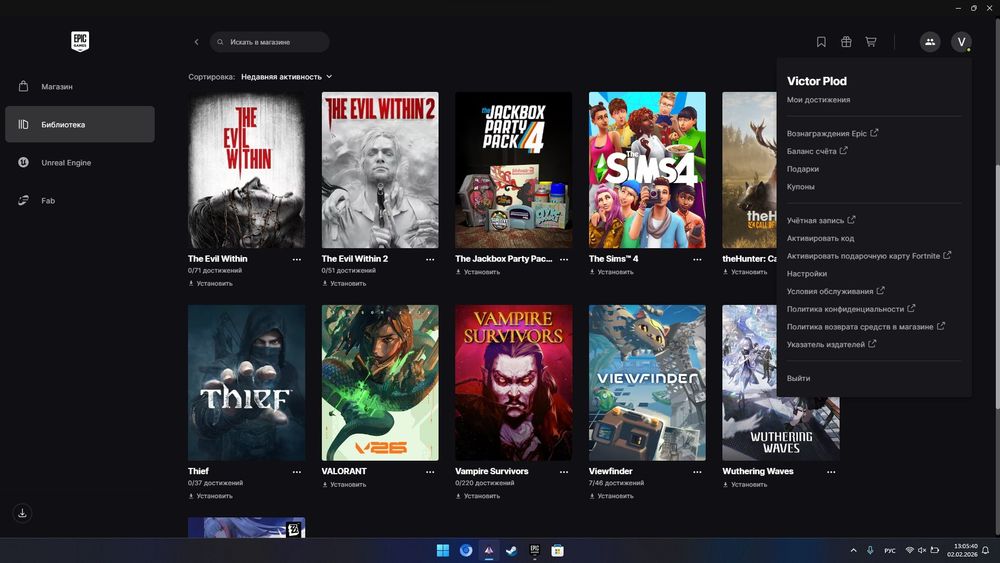Select Подарки in profile menu

803,169
